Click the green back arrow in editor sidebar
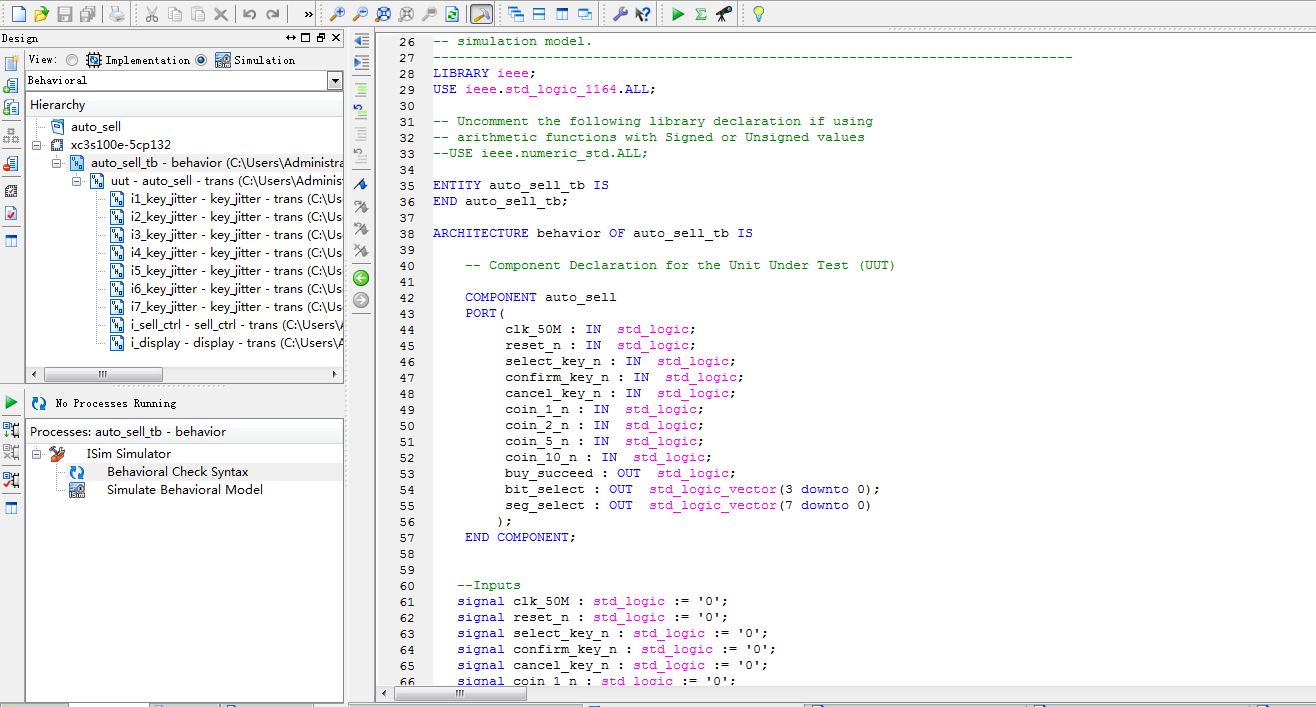The image size is (1316, 707). [361, 277]
